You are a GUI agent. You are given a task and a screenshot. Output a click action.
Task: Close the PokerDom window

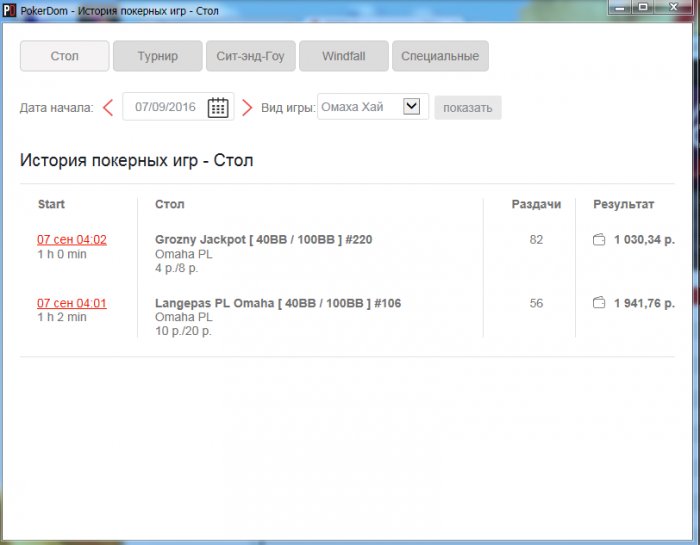click(x=673, y=8)
